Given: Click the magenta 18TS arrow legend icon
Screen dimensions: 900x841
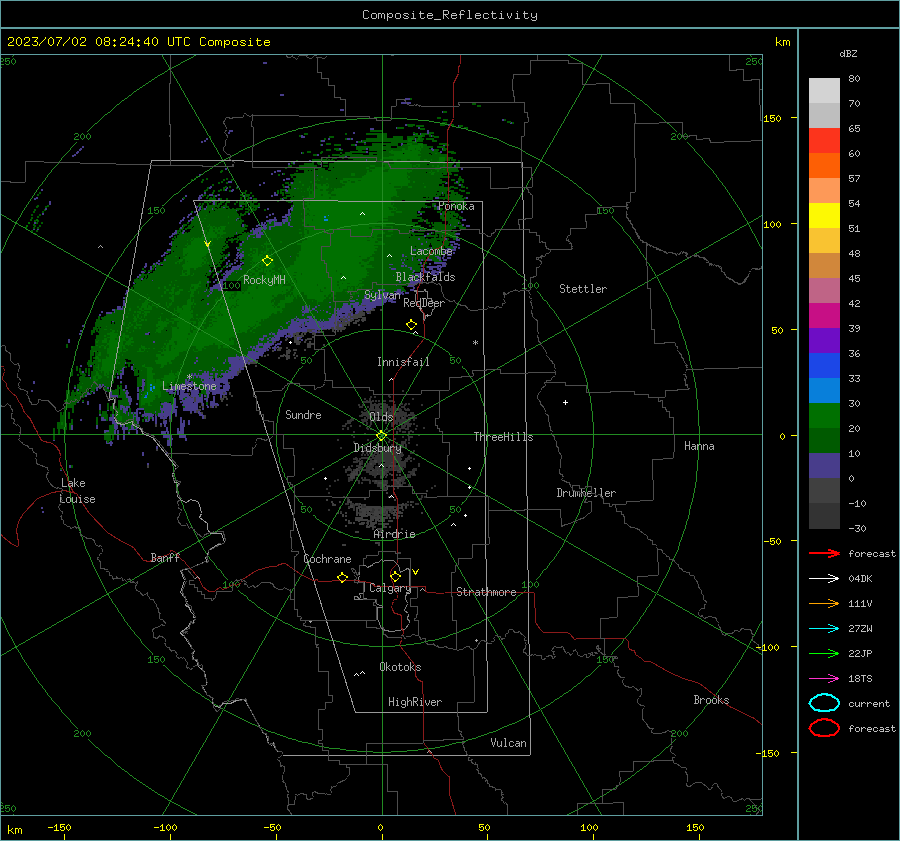Looking at the screenshot, I should tap(824, 679).
